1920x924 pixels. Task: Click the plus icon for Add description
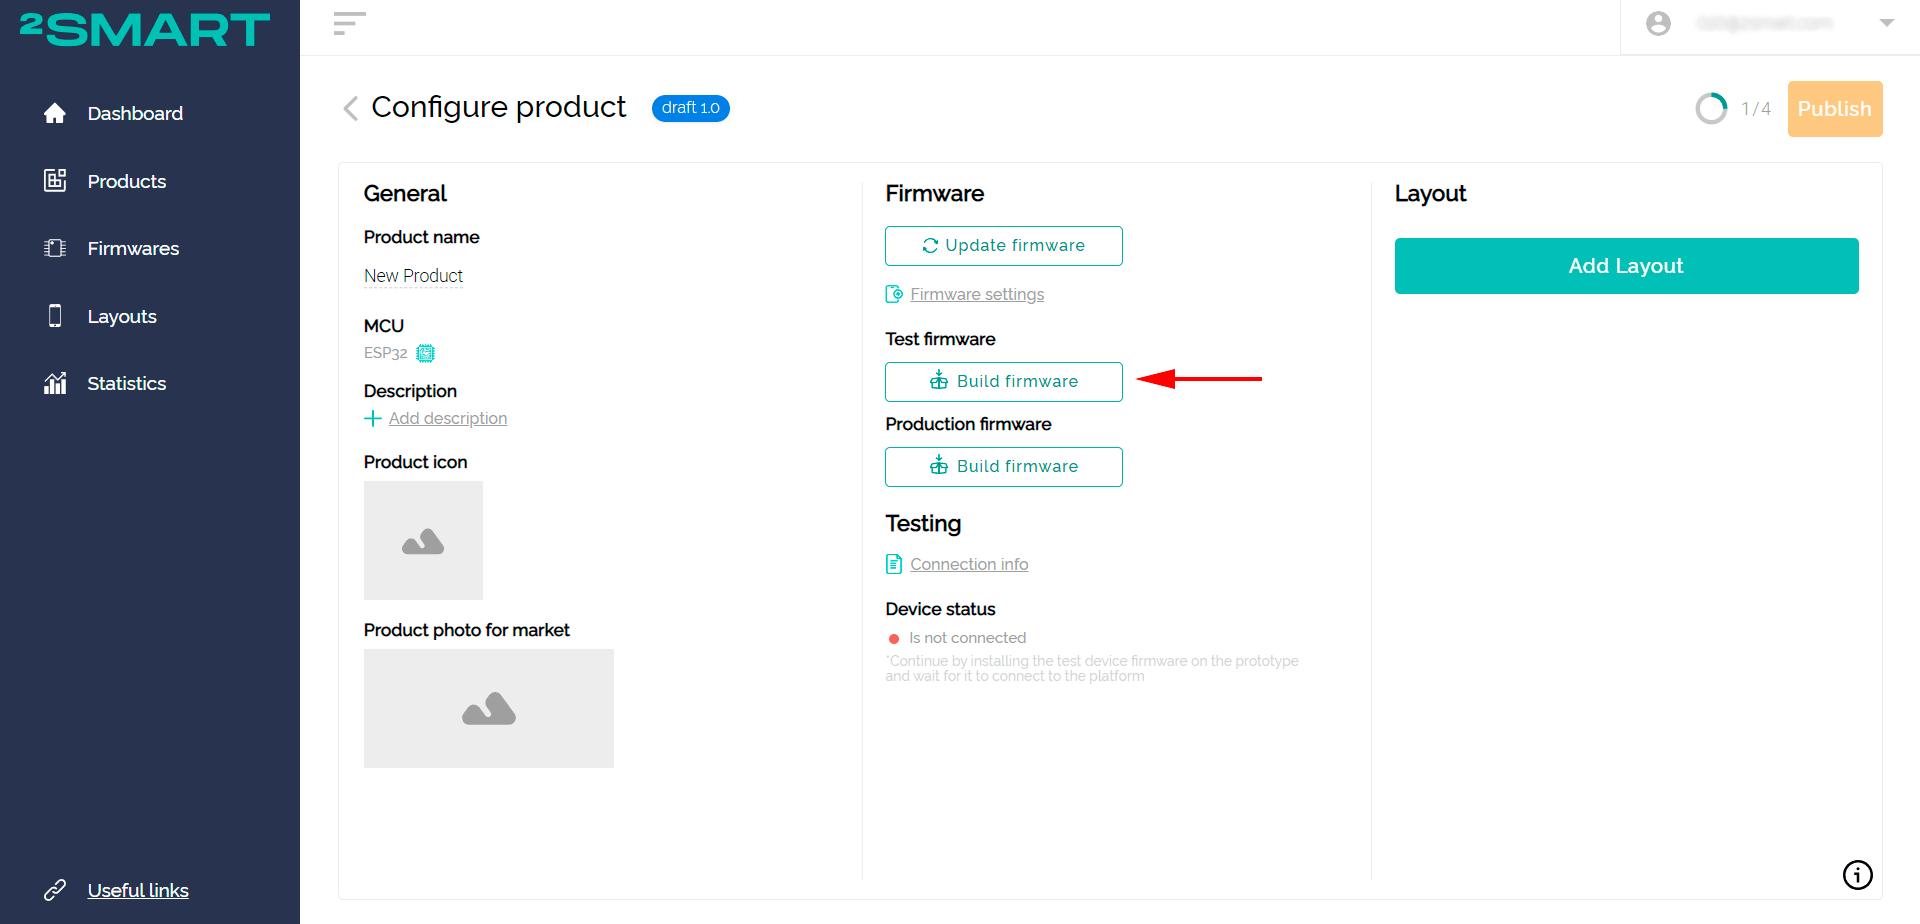[373, 419]
